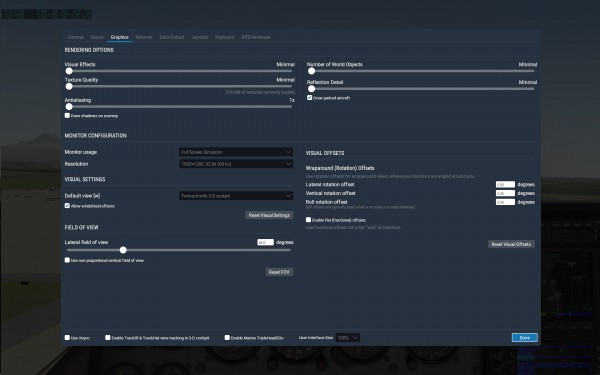Expand the Resolution dropdown
Screen dimensions: 600x375
[236, 164]
